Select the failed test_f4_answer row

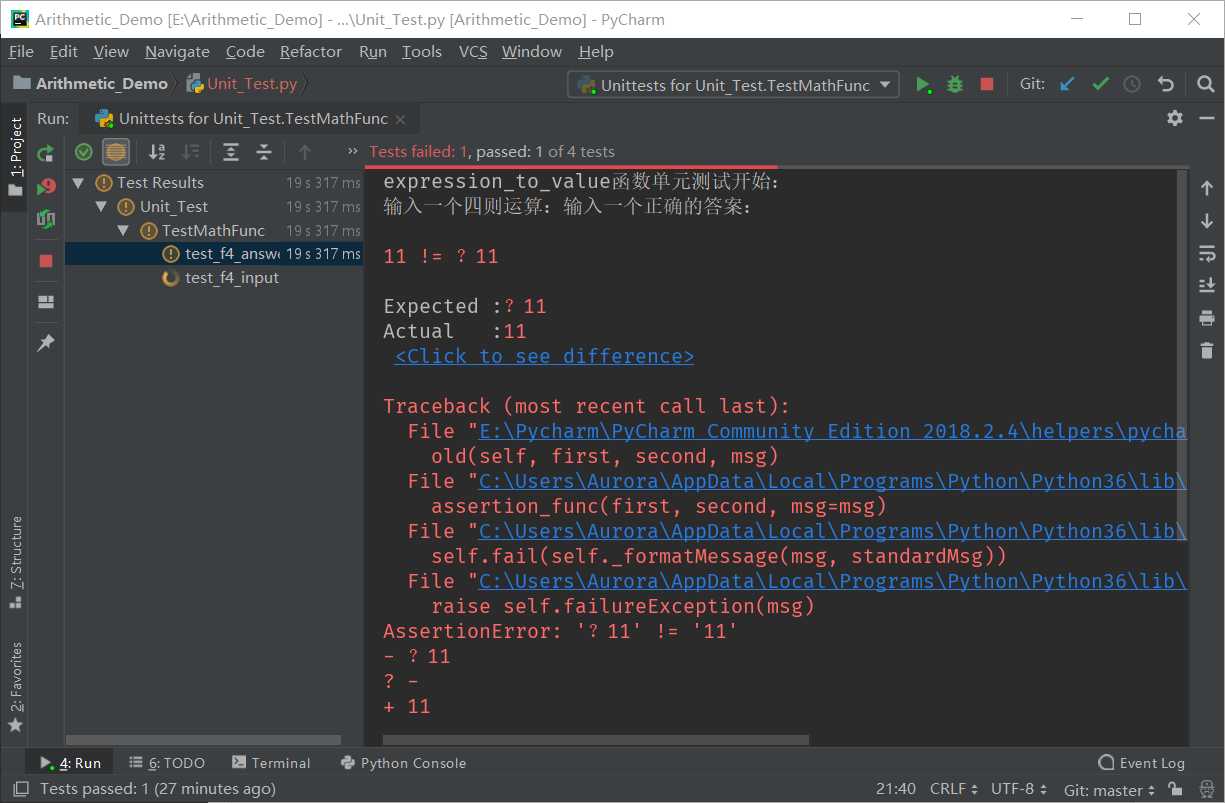213,254
